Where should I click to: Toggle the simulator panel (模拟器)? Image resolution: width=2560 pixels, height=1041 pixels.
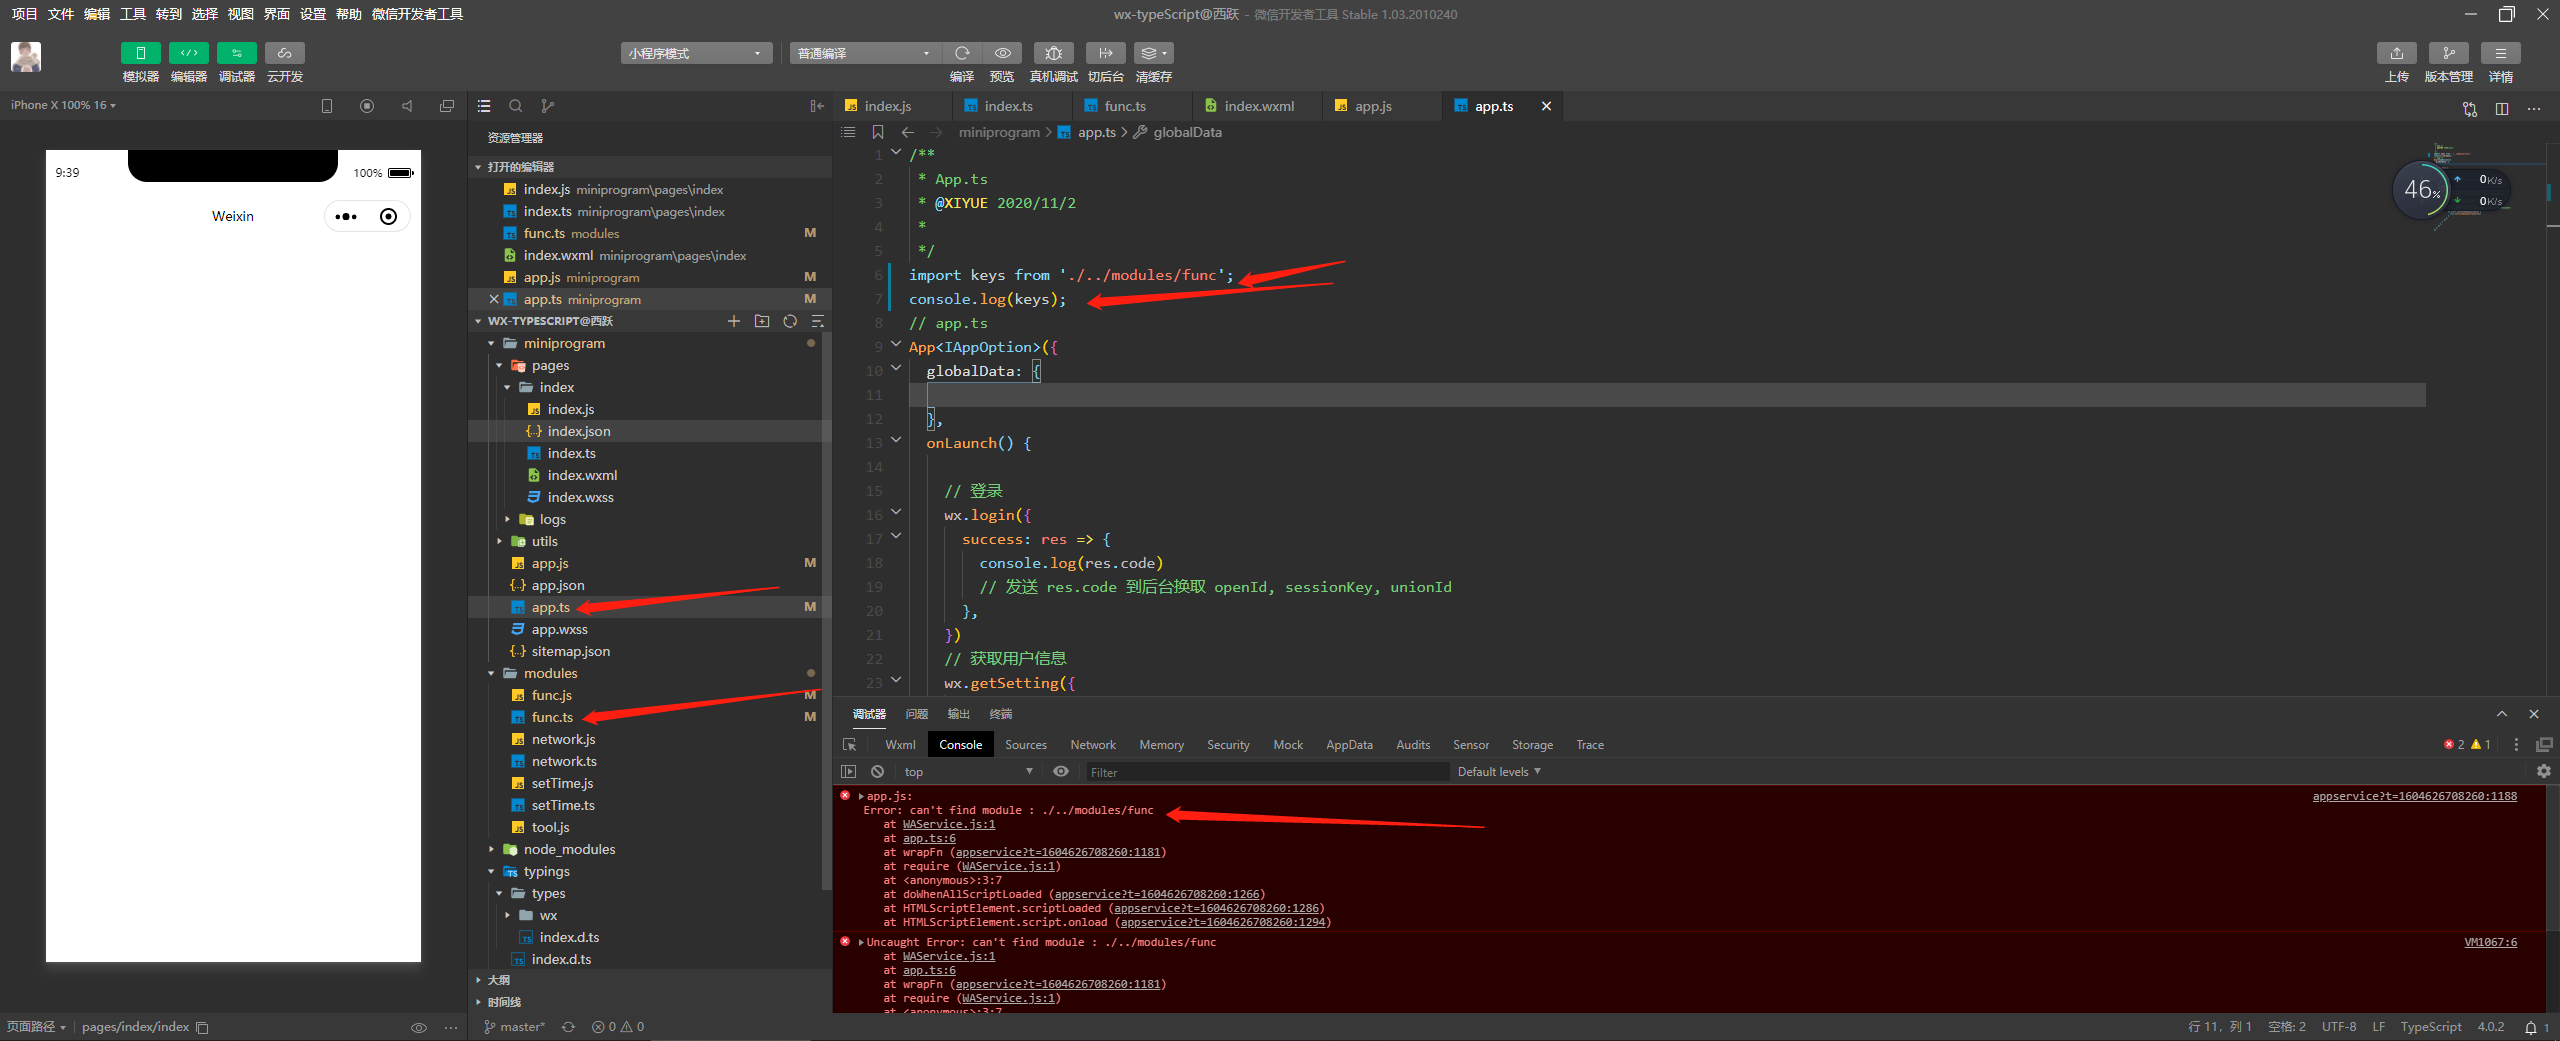pos(141,53)
